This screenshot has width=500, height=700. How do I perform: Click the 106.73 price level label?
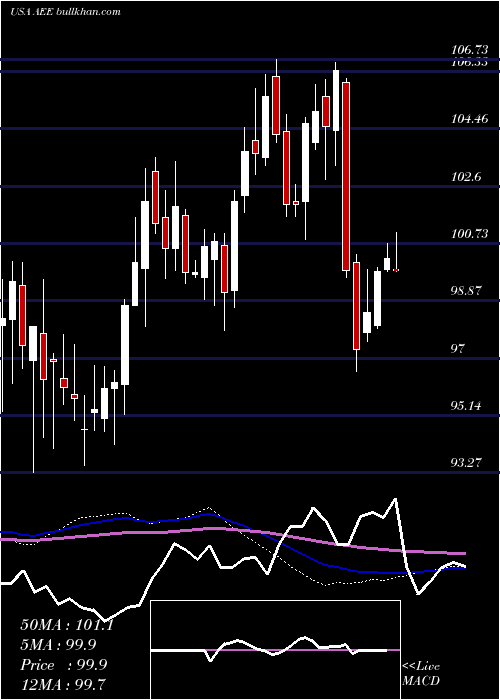(469, 52)
